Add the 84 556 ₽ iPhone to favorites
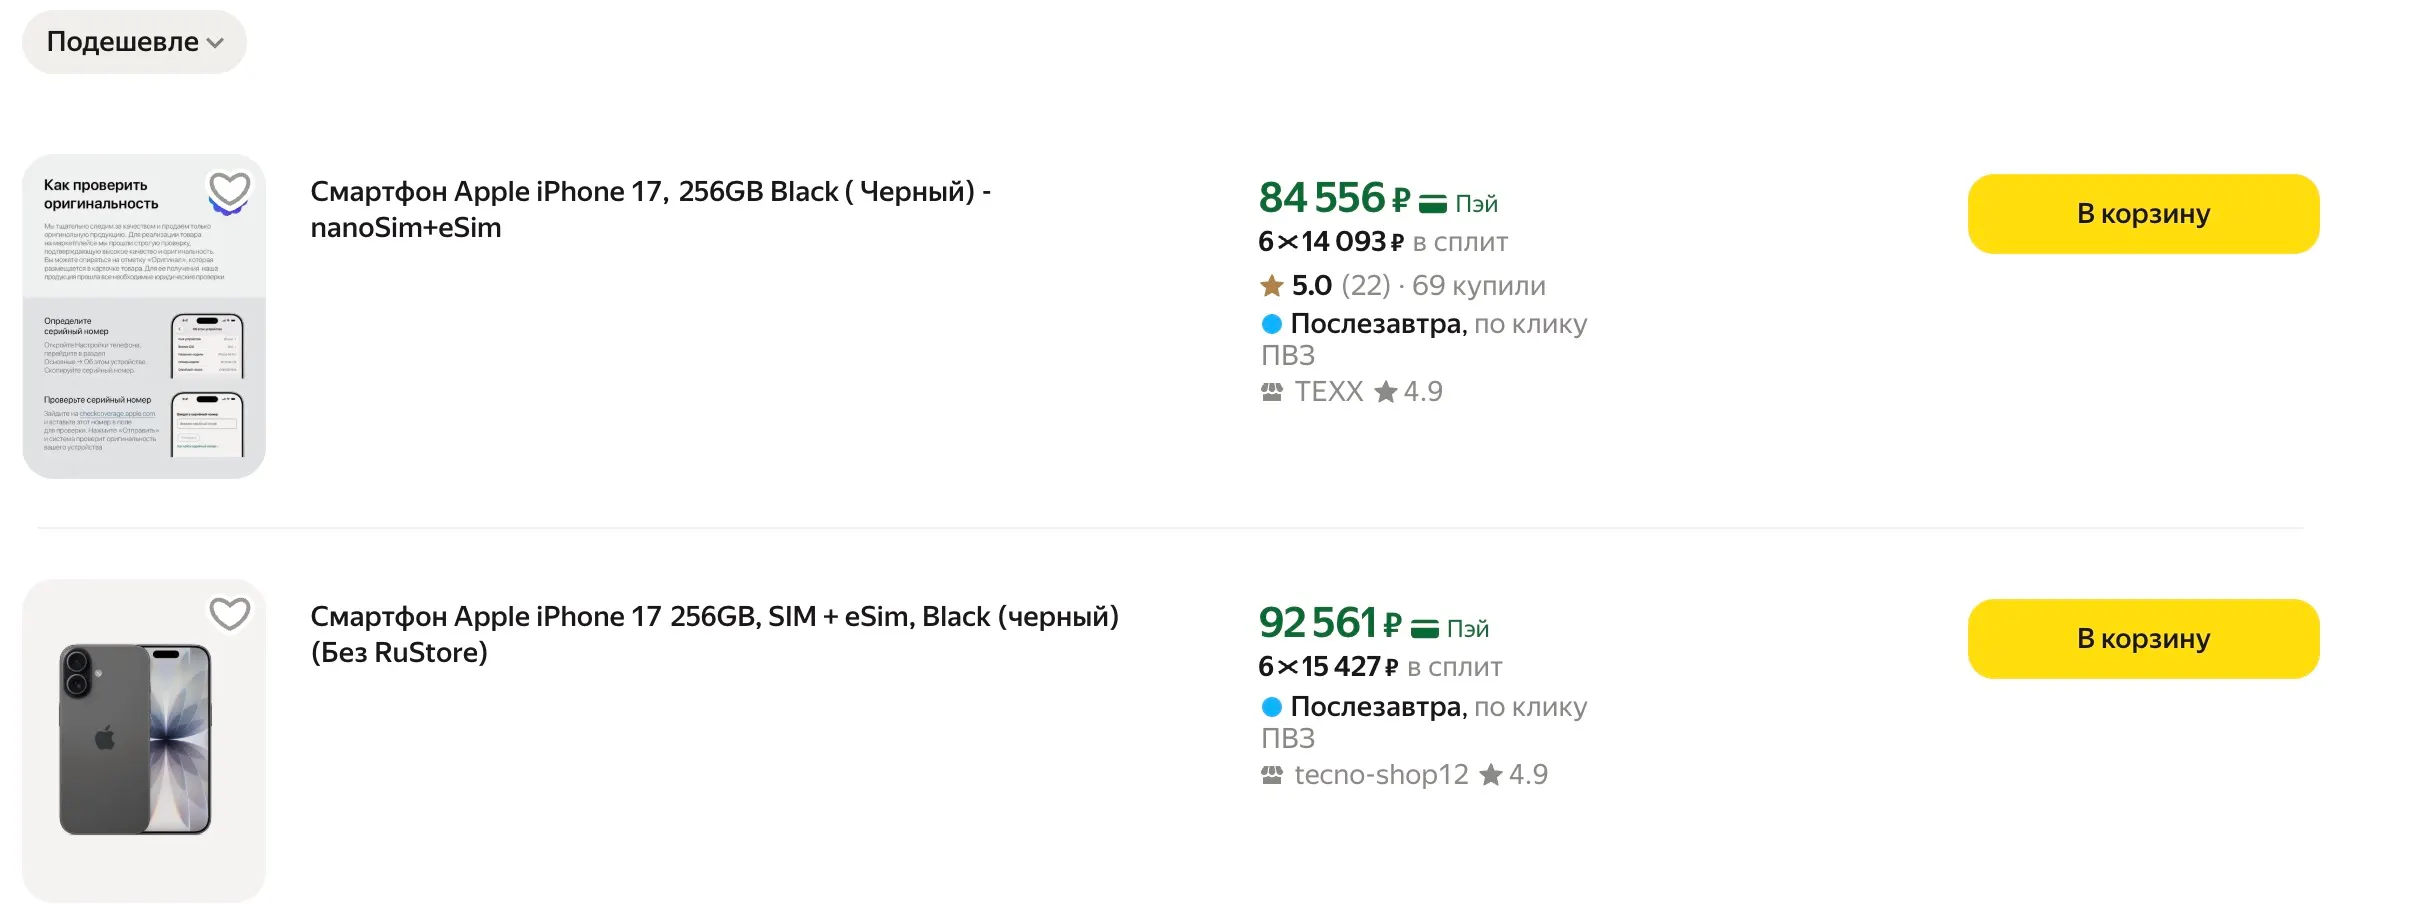 tap(229, 190)
